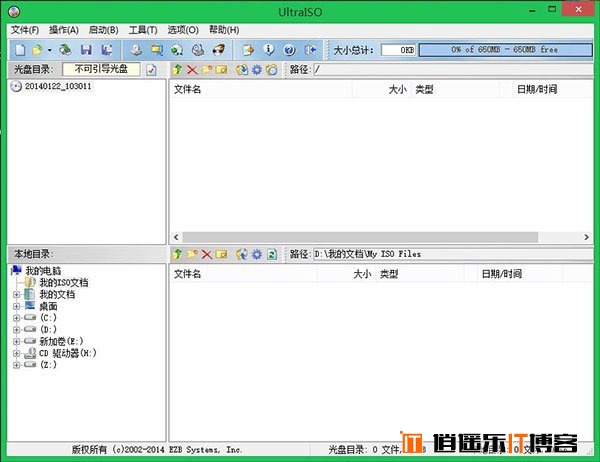Sort local pane by 类型 column
The width and height of the screenshot is (600, 462).
[421, 274]
